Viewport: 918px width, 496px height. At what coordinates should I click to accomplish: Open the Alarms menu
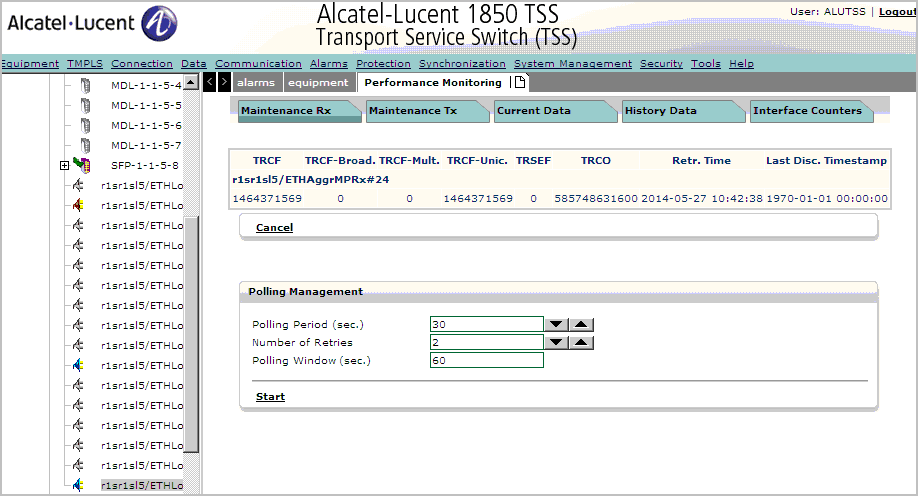[x=328, y=63]
